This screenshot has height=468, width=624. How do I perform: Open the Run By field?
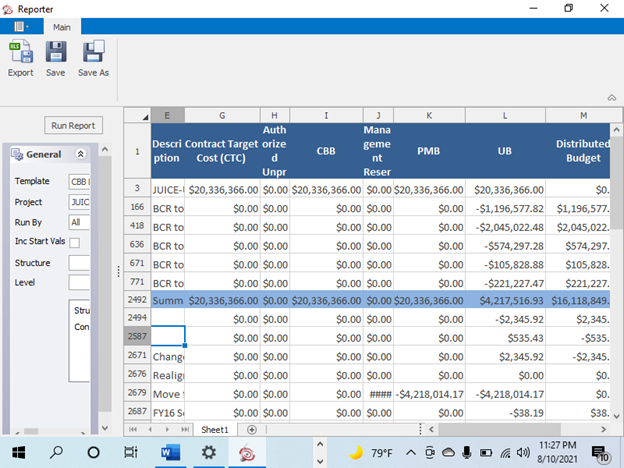point(80,222)
